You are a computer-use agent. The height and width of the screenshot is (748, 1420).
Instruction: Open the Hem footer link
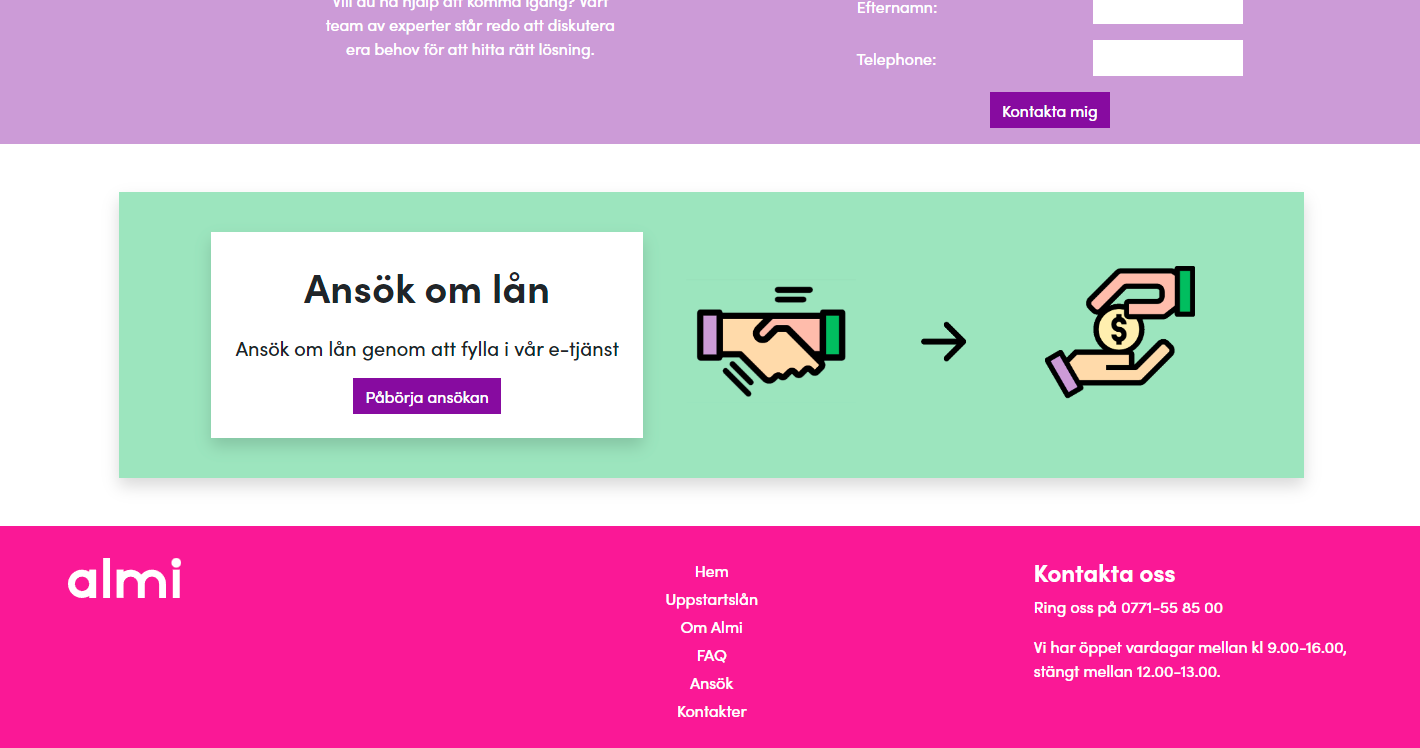click(x=712, y=572)
